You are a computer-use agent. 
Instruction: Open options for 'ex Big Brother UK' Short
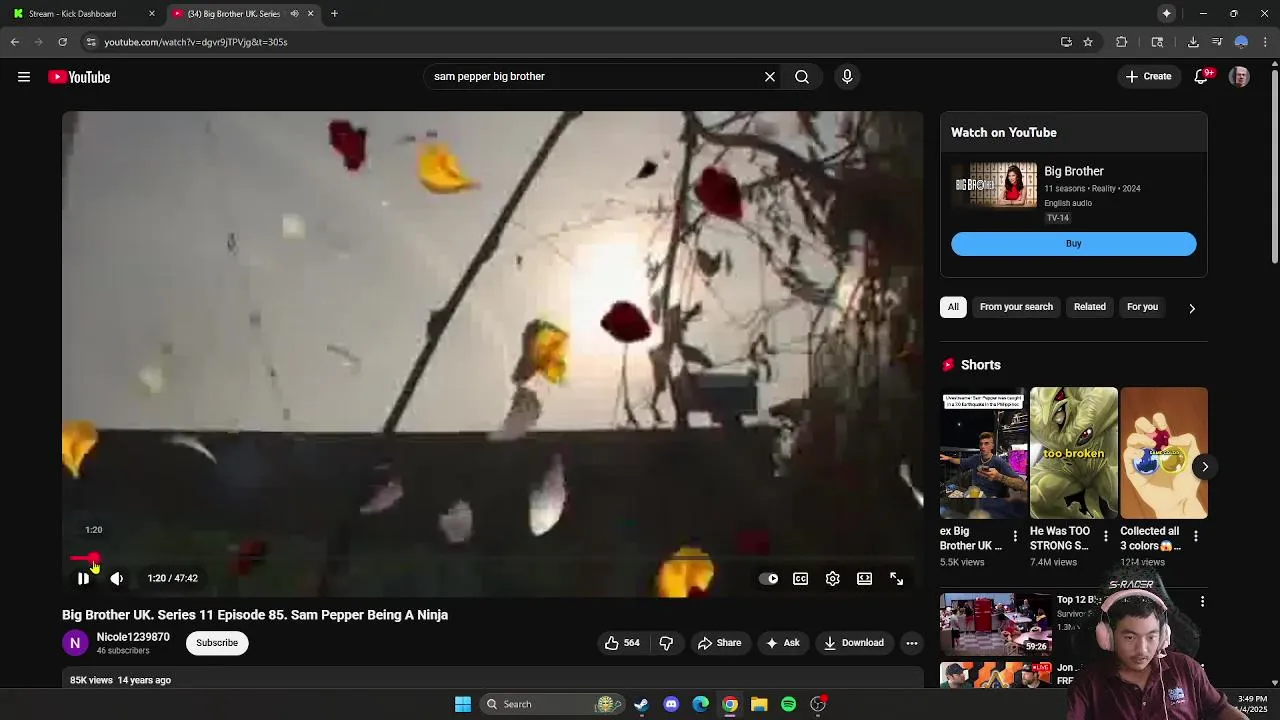coord(1015,537)
